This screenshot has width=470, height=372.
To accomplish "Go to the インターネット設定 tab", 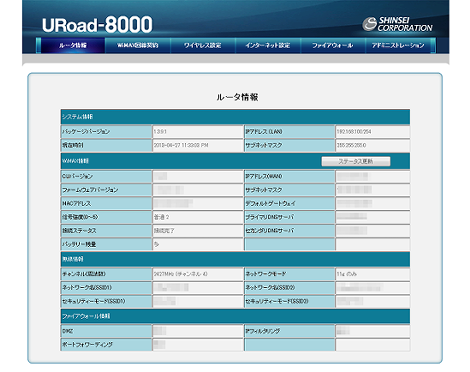I will 268,45.
